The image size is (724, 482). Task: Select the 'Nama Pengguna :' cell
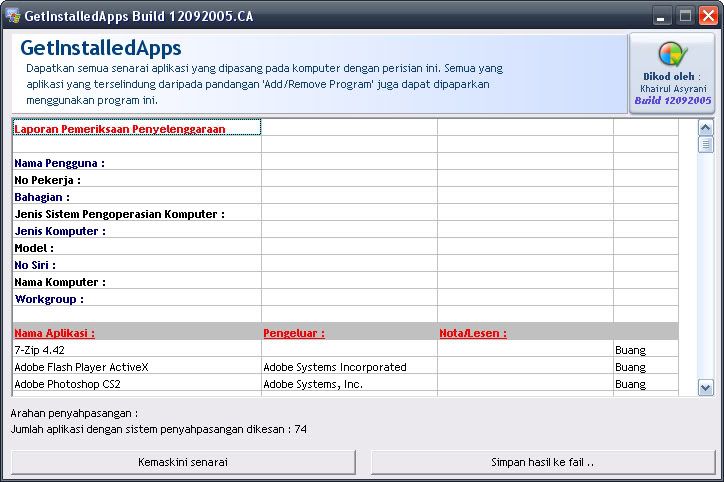137,162
